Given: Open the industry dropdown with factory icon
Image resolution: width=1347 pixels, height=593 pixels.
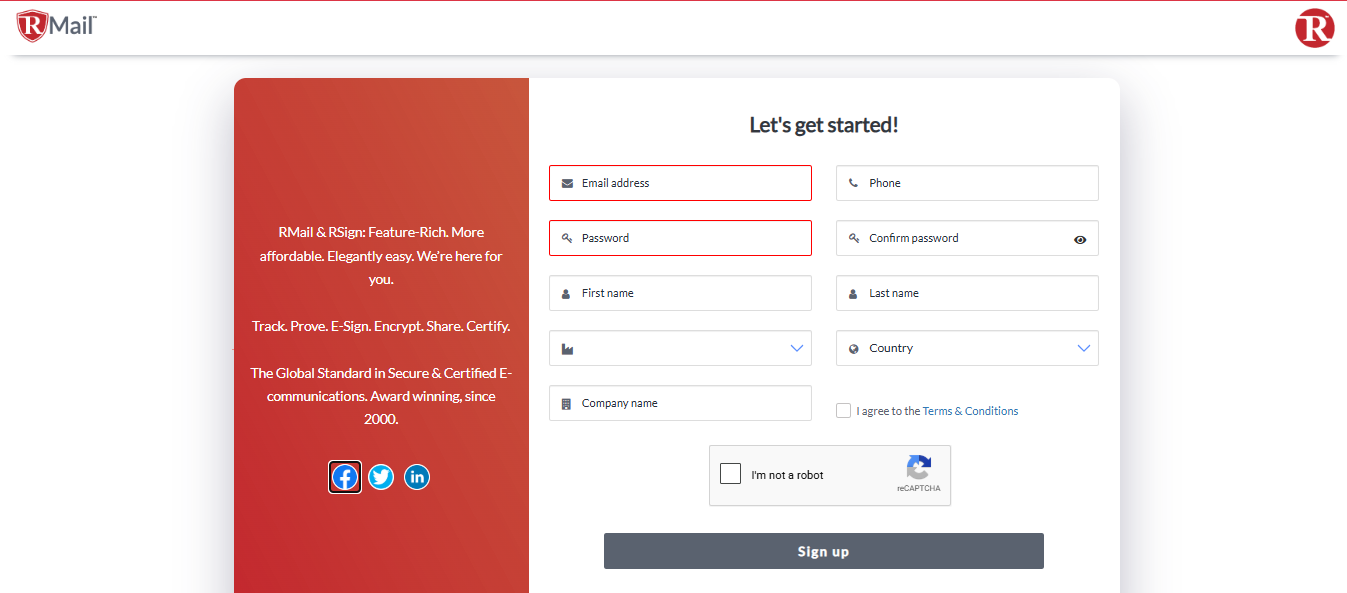Looking at the screenshot, I should coord(680,348).
